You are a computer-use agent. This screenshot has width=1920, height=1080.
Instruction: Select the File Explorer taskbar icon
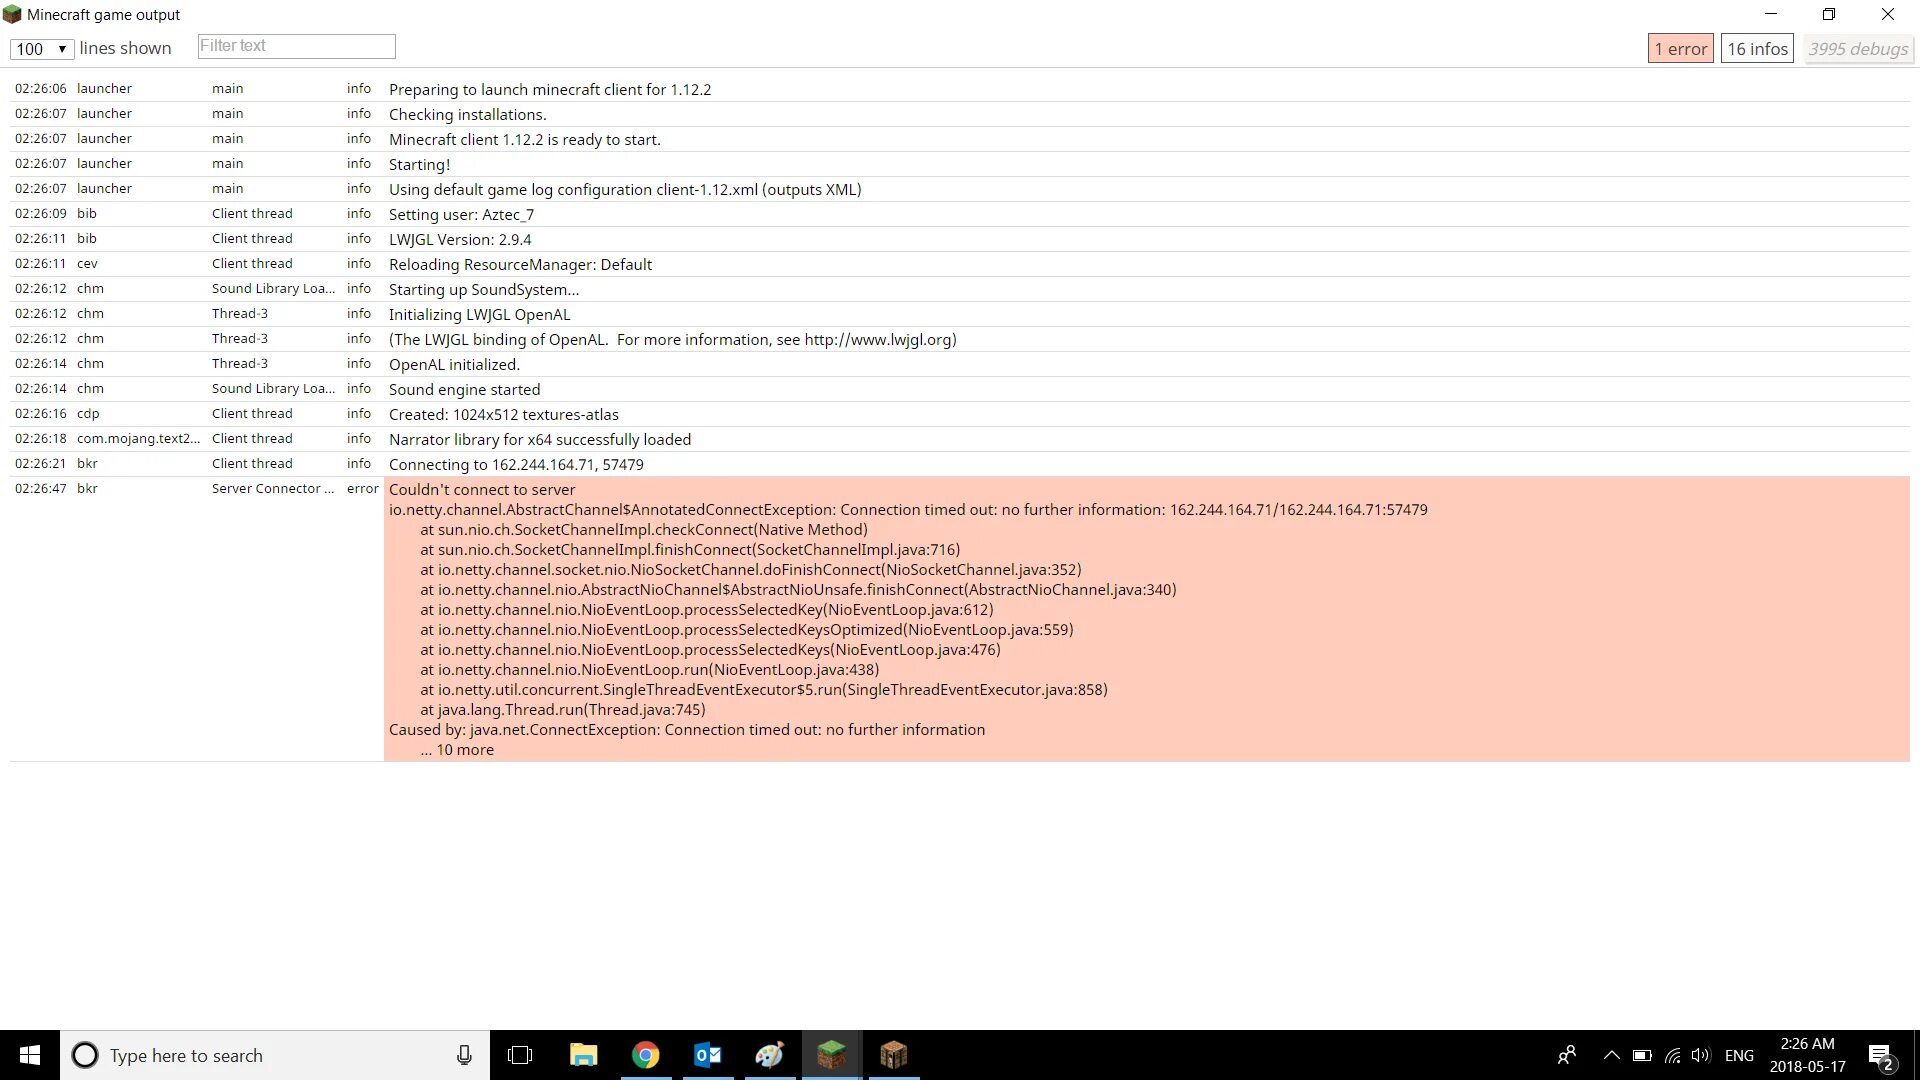pyautogui.click(x=583, y=1055)
